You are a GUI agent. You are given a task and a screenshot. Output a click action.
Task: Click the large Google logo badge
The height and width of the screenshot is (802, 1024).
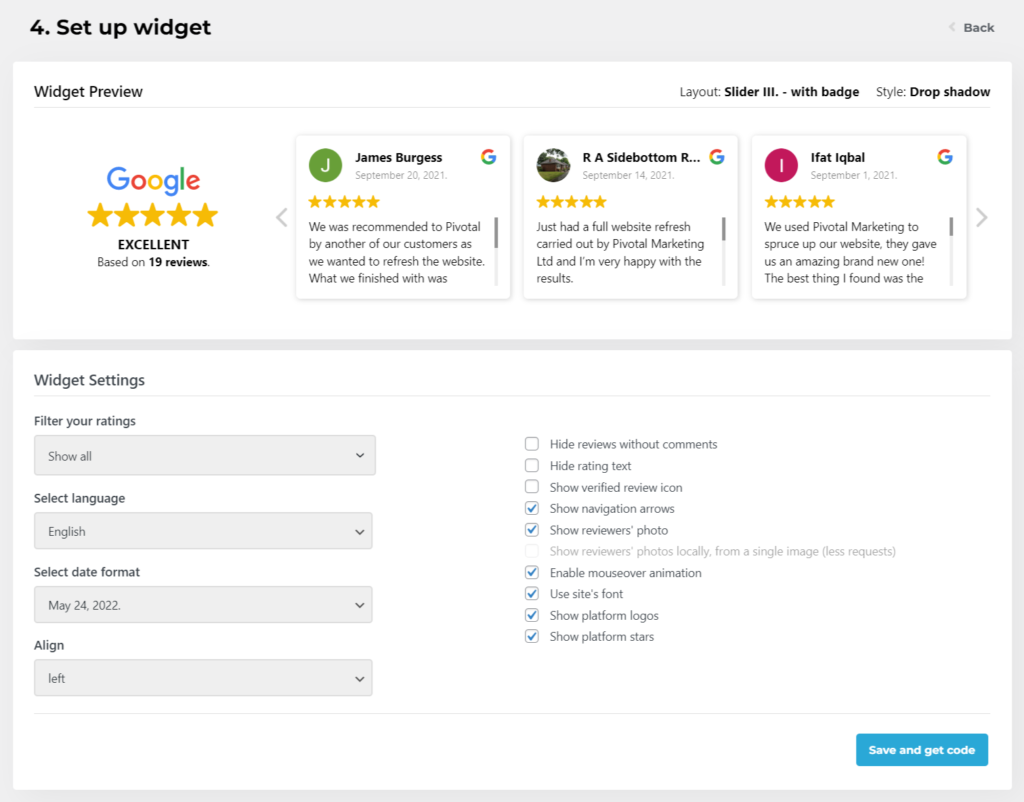(x=153, y=180)
